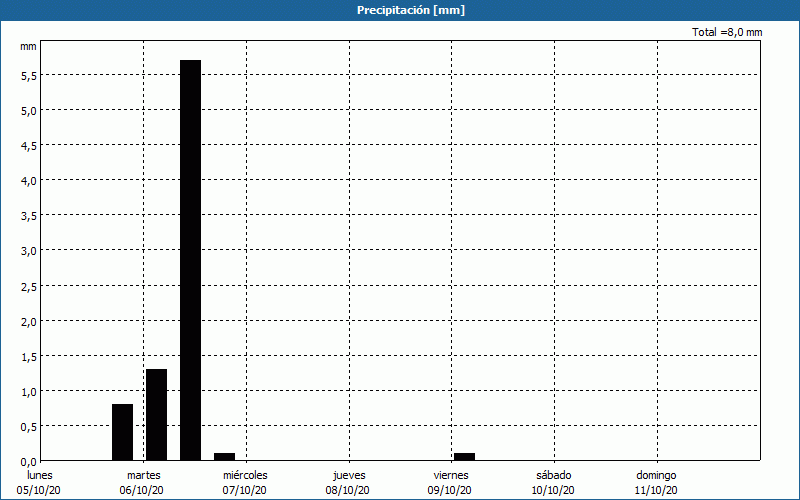The height and width of the screenshot is (500, 800).
Task: Click the small bar at viernes
Action: click(x=464, y=457)
